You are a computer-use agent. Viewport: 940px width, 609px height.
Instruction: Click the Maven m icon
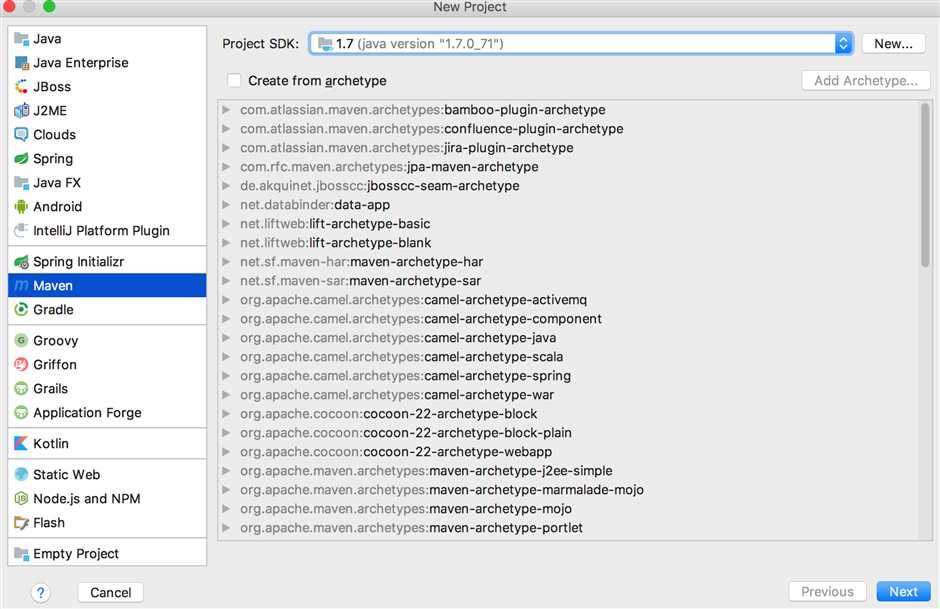click(21, 286)
